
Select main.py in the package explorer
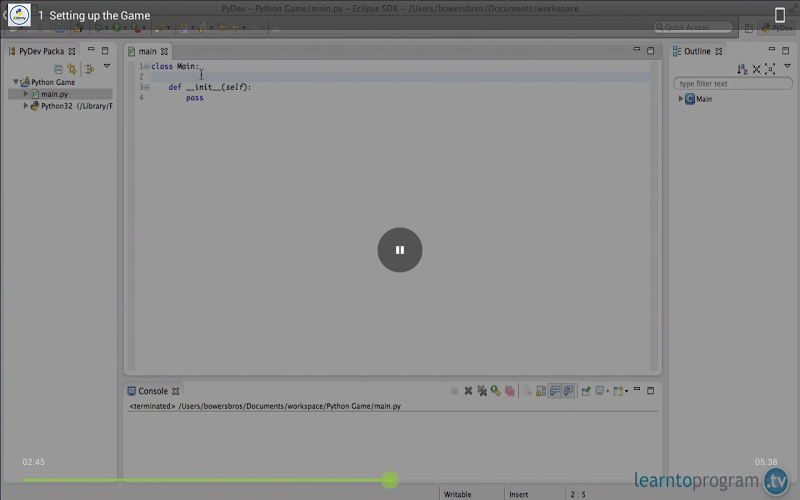click(54, 94)
